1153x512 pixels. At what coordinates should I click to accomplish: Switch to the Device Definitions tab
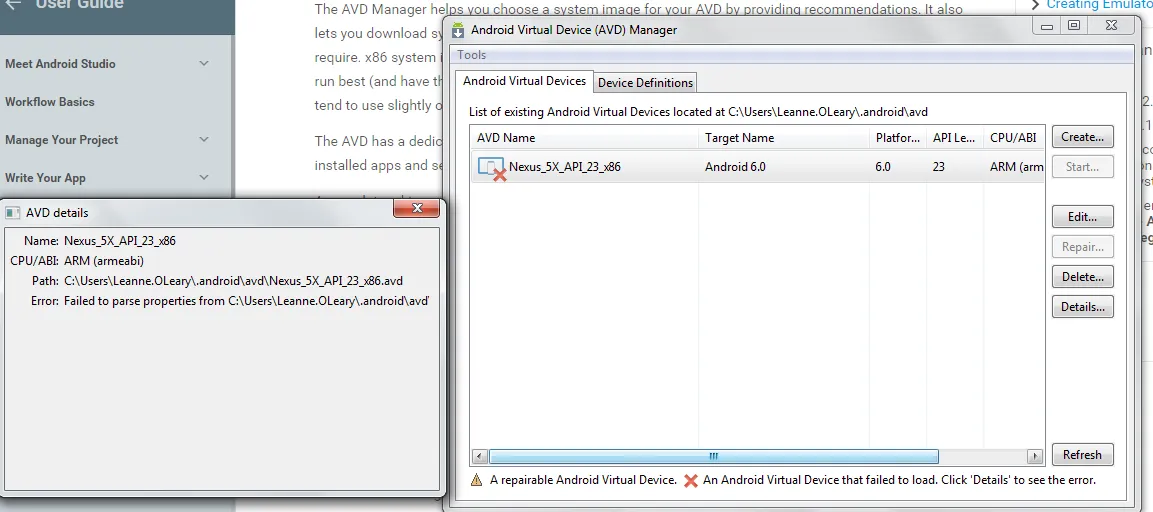click(x=645, y=82)
